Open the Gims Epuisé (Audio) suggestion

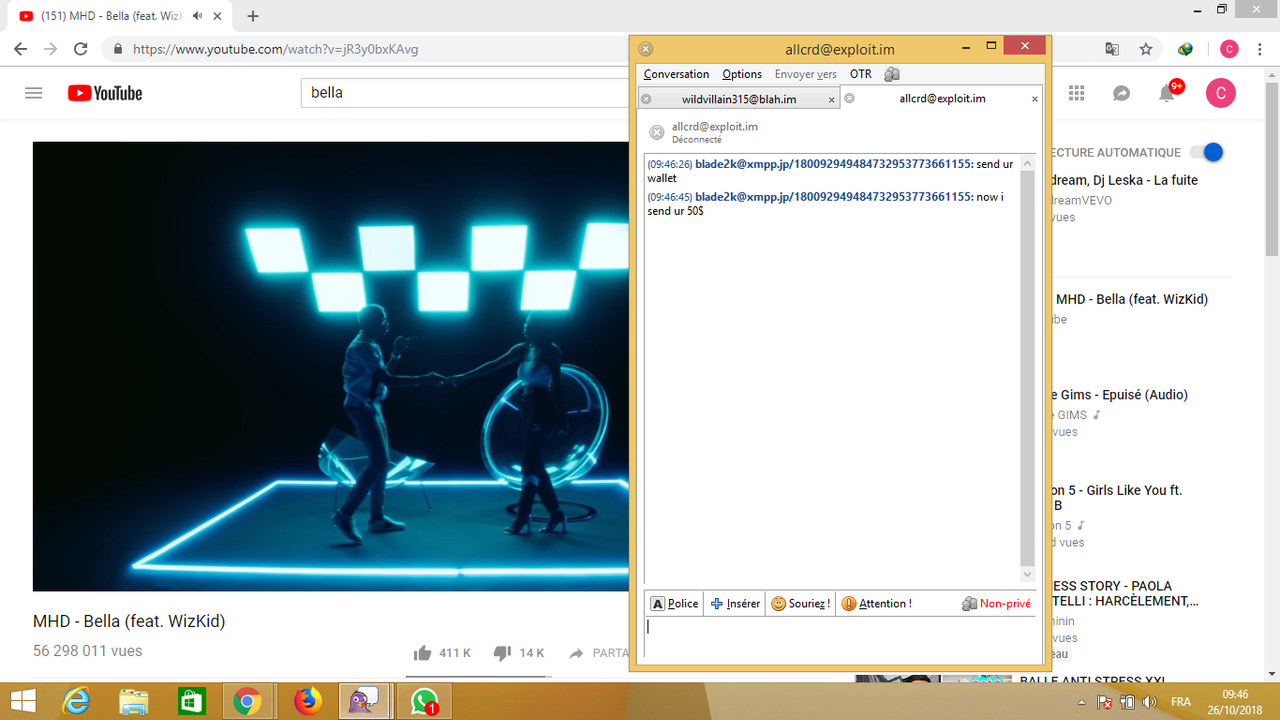(1119, 395)
